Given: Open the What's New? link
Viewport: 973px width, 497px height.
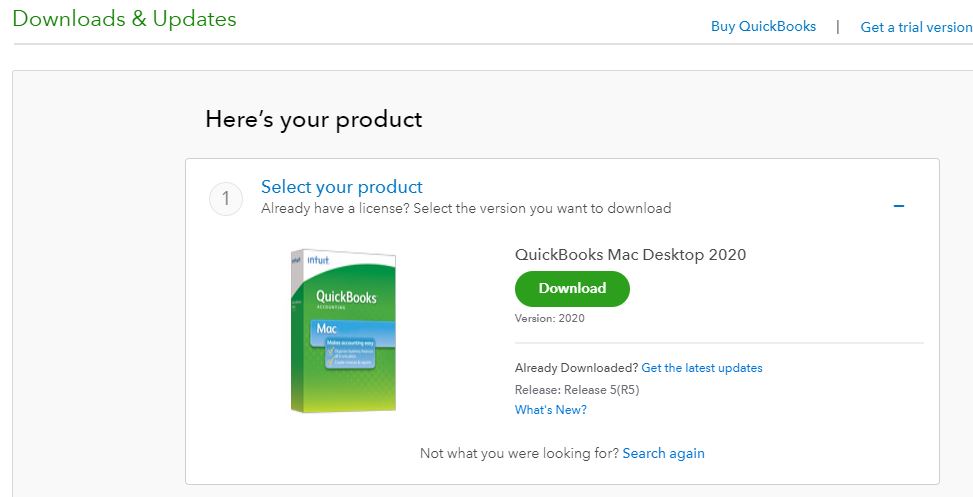Looking at the screenshot, I should coord(550,410).
